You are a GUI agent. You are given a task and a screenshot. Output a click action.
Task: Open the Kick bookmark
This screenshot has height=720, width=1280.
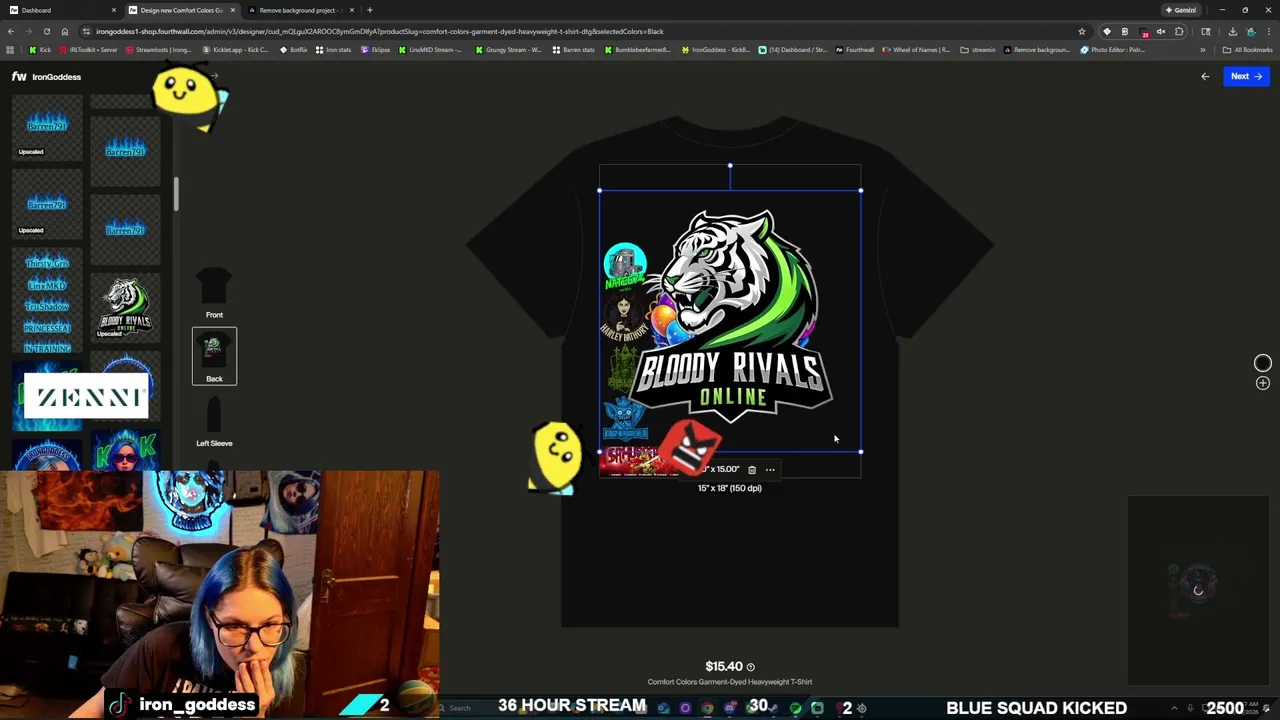40,49
